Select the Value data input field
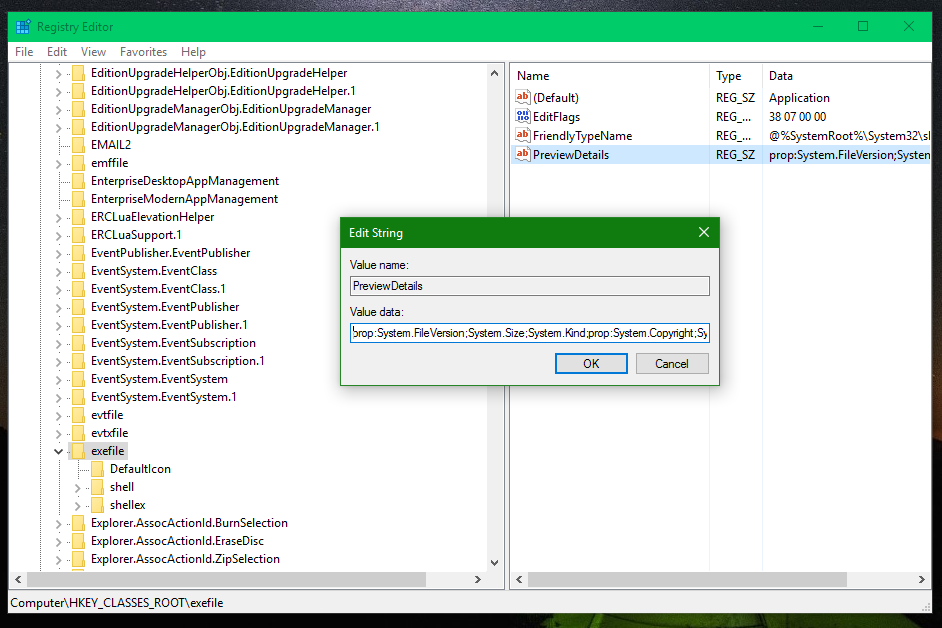This screenshot has width=942, height=628. (530, 332)
